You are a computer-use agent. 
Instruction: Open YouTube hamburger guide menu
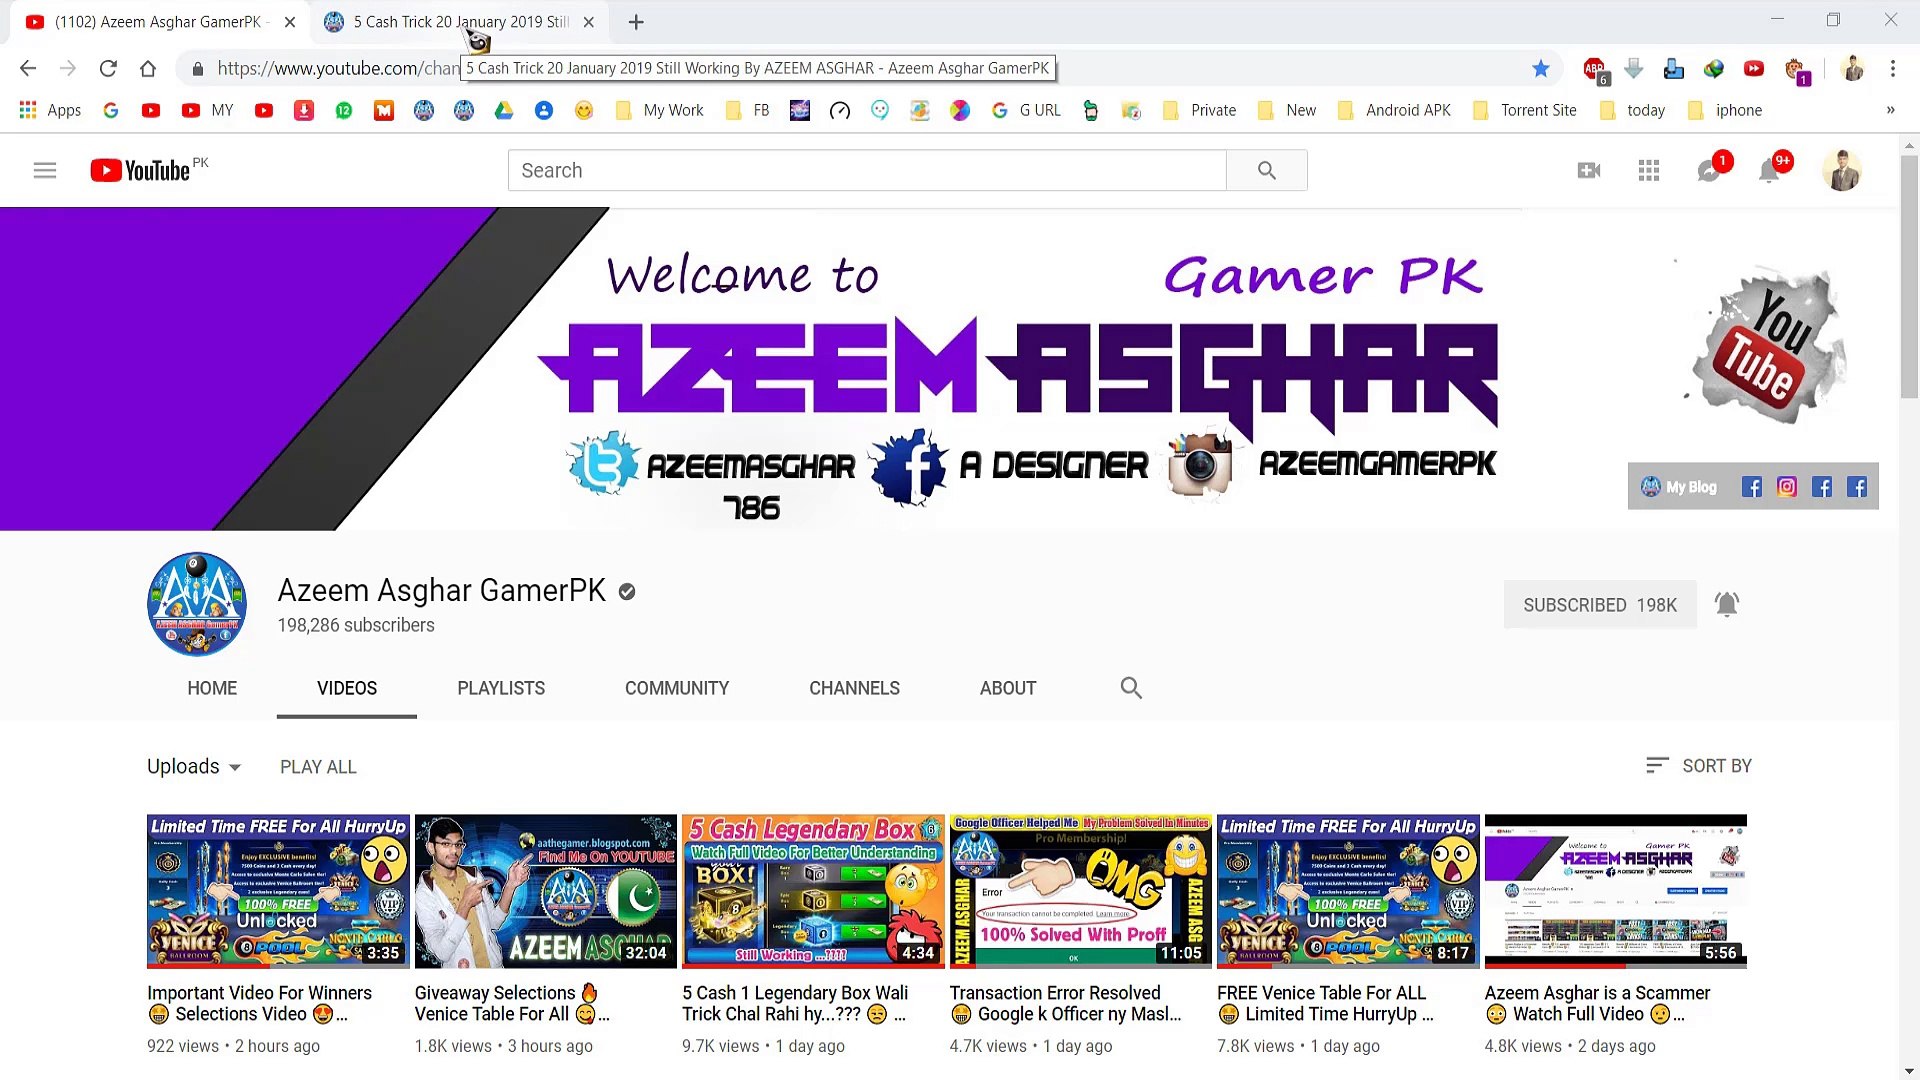[x=44, y=170]
